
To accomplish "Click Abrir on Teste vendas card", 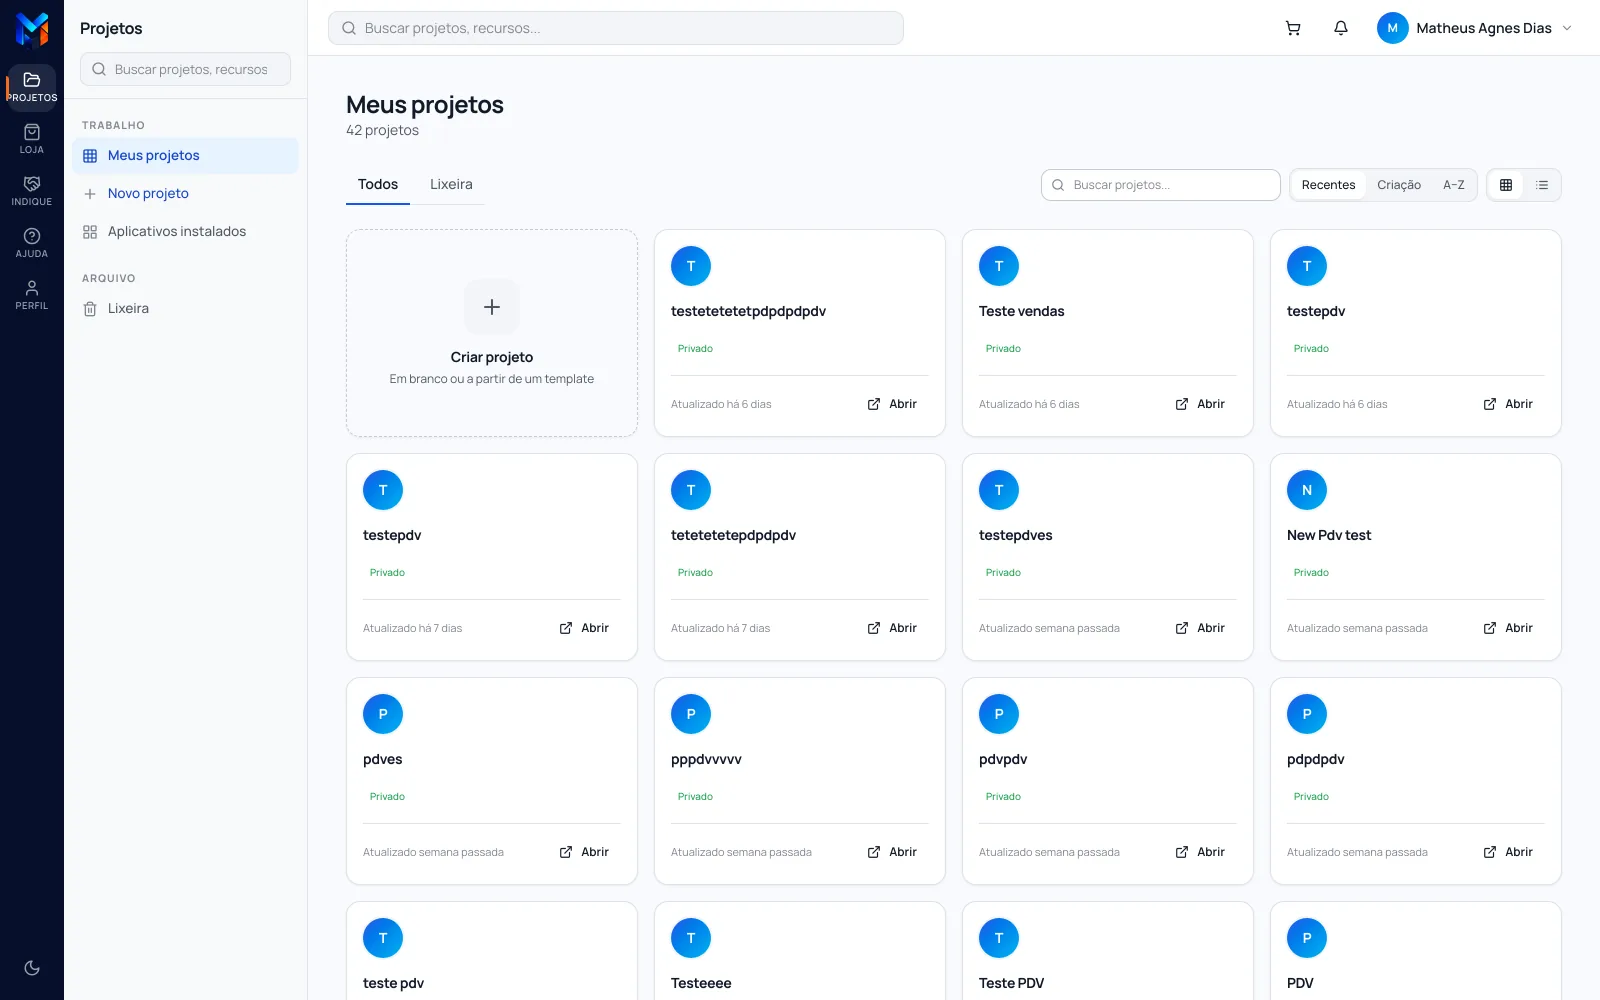I will tap(1200, 404).
